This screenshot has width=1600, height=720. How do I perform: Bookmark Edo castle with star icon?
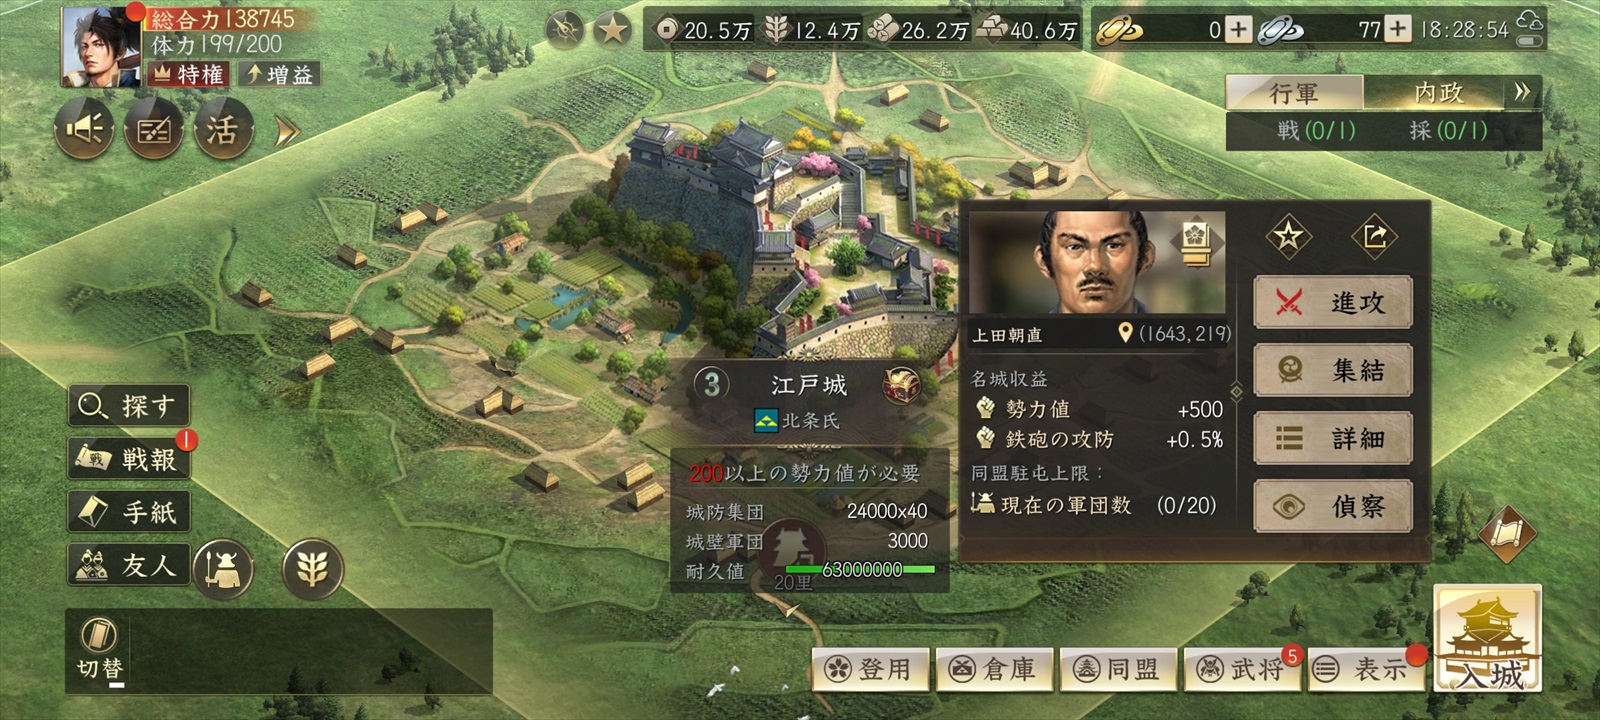click(x=1288, y=236)
